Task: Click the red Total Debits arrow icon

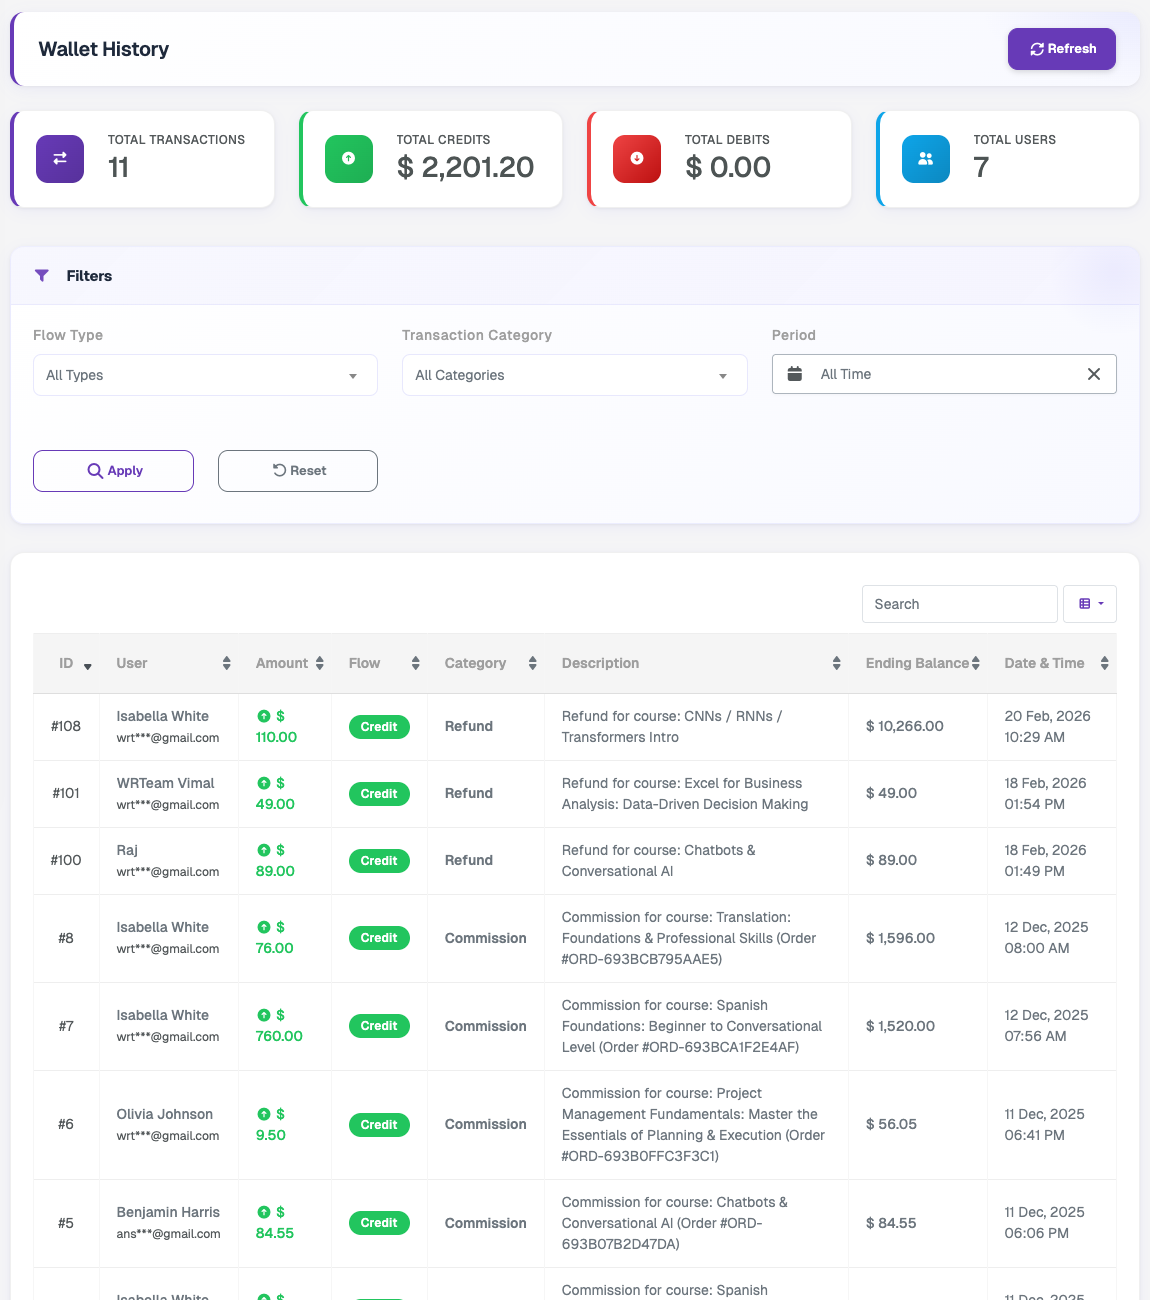Action: pos(637,159)
